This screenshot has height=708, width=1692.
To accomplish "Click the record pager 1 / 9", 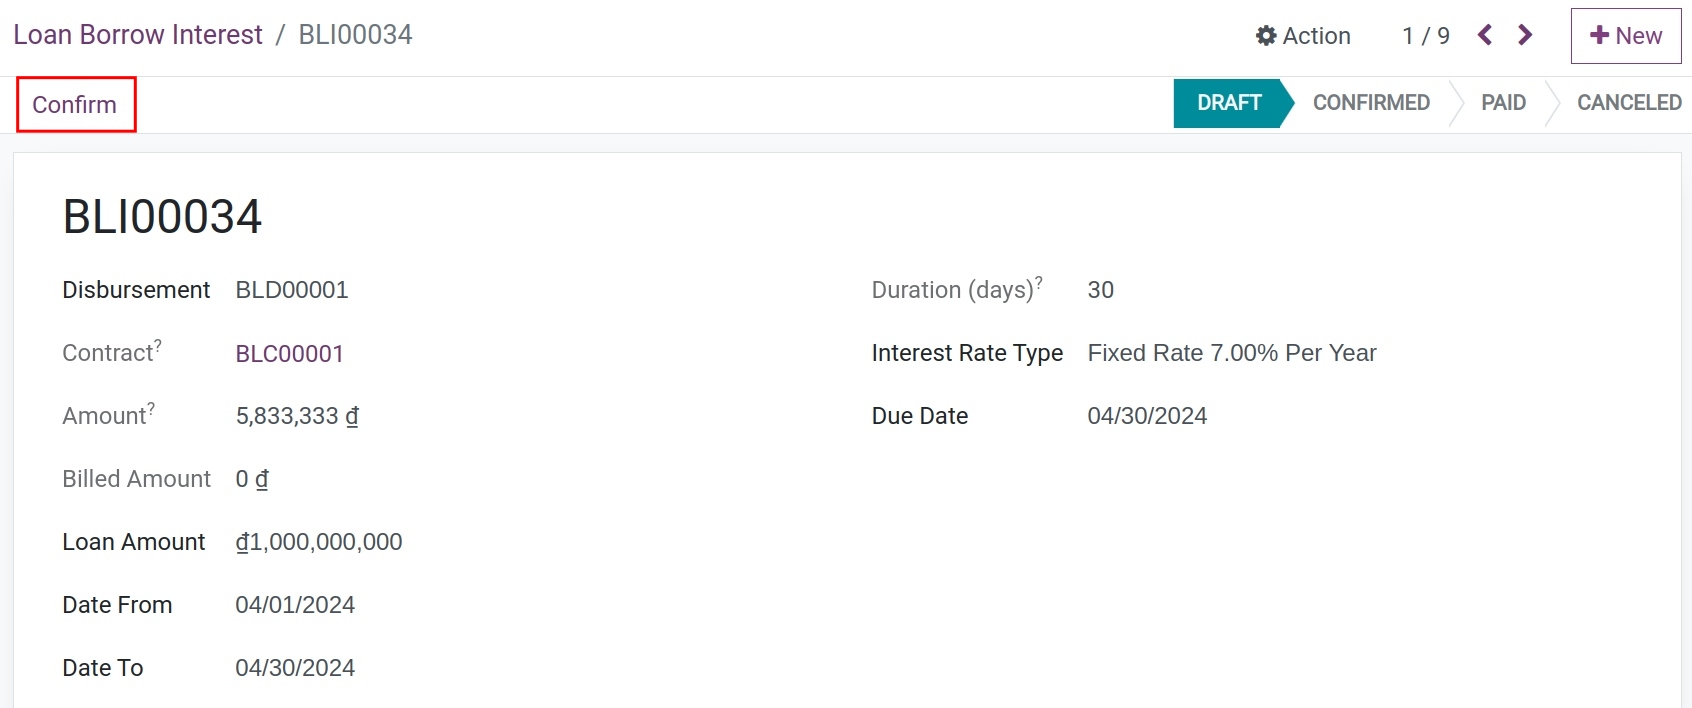I will point(1425,36).
